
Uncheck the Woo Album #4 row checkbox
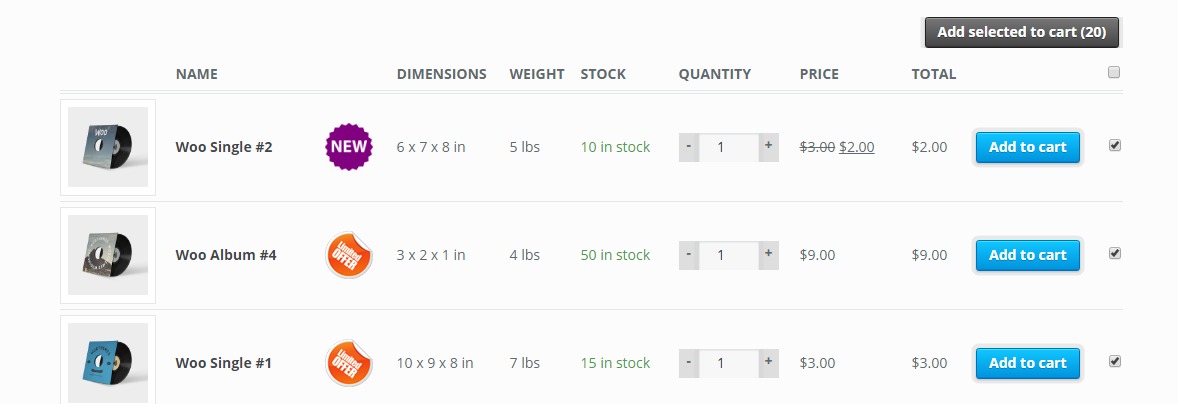click(x=1115, y=253)
